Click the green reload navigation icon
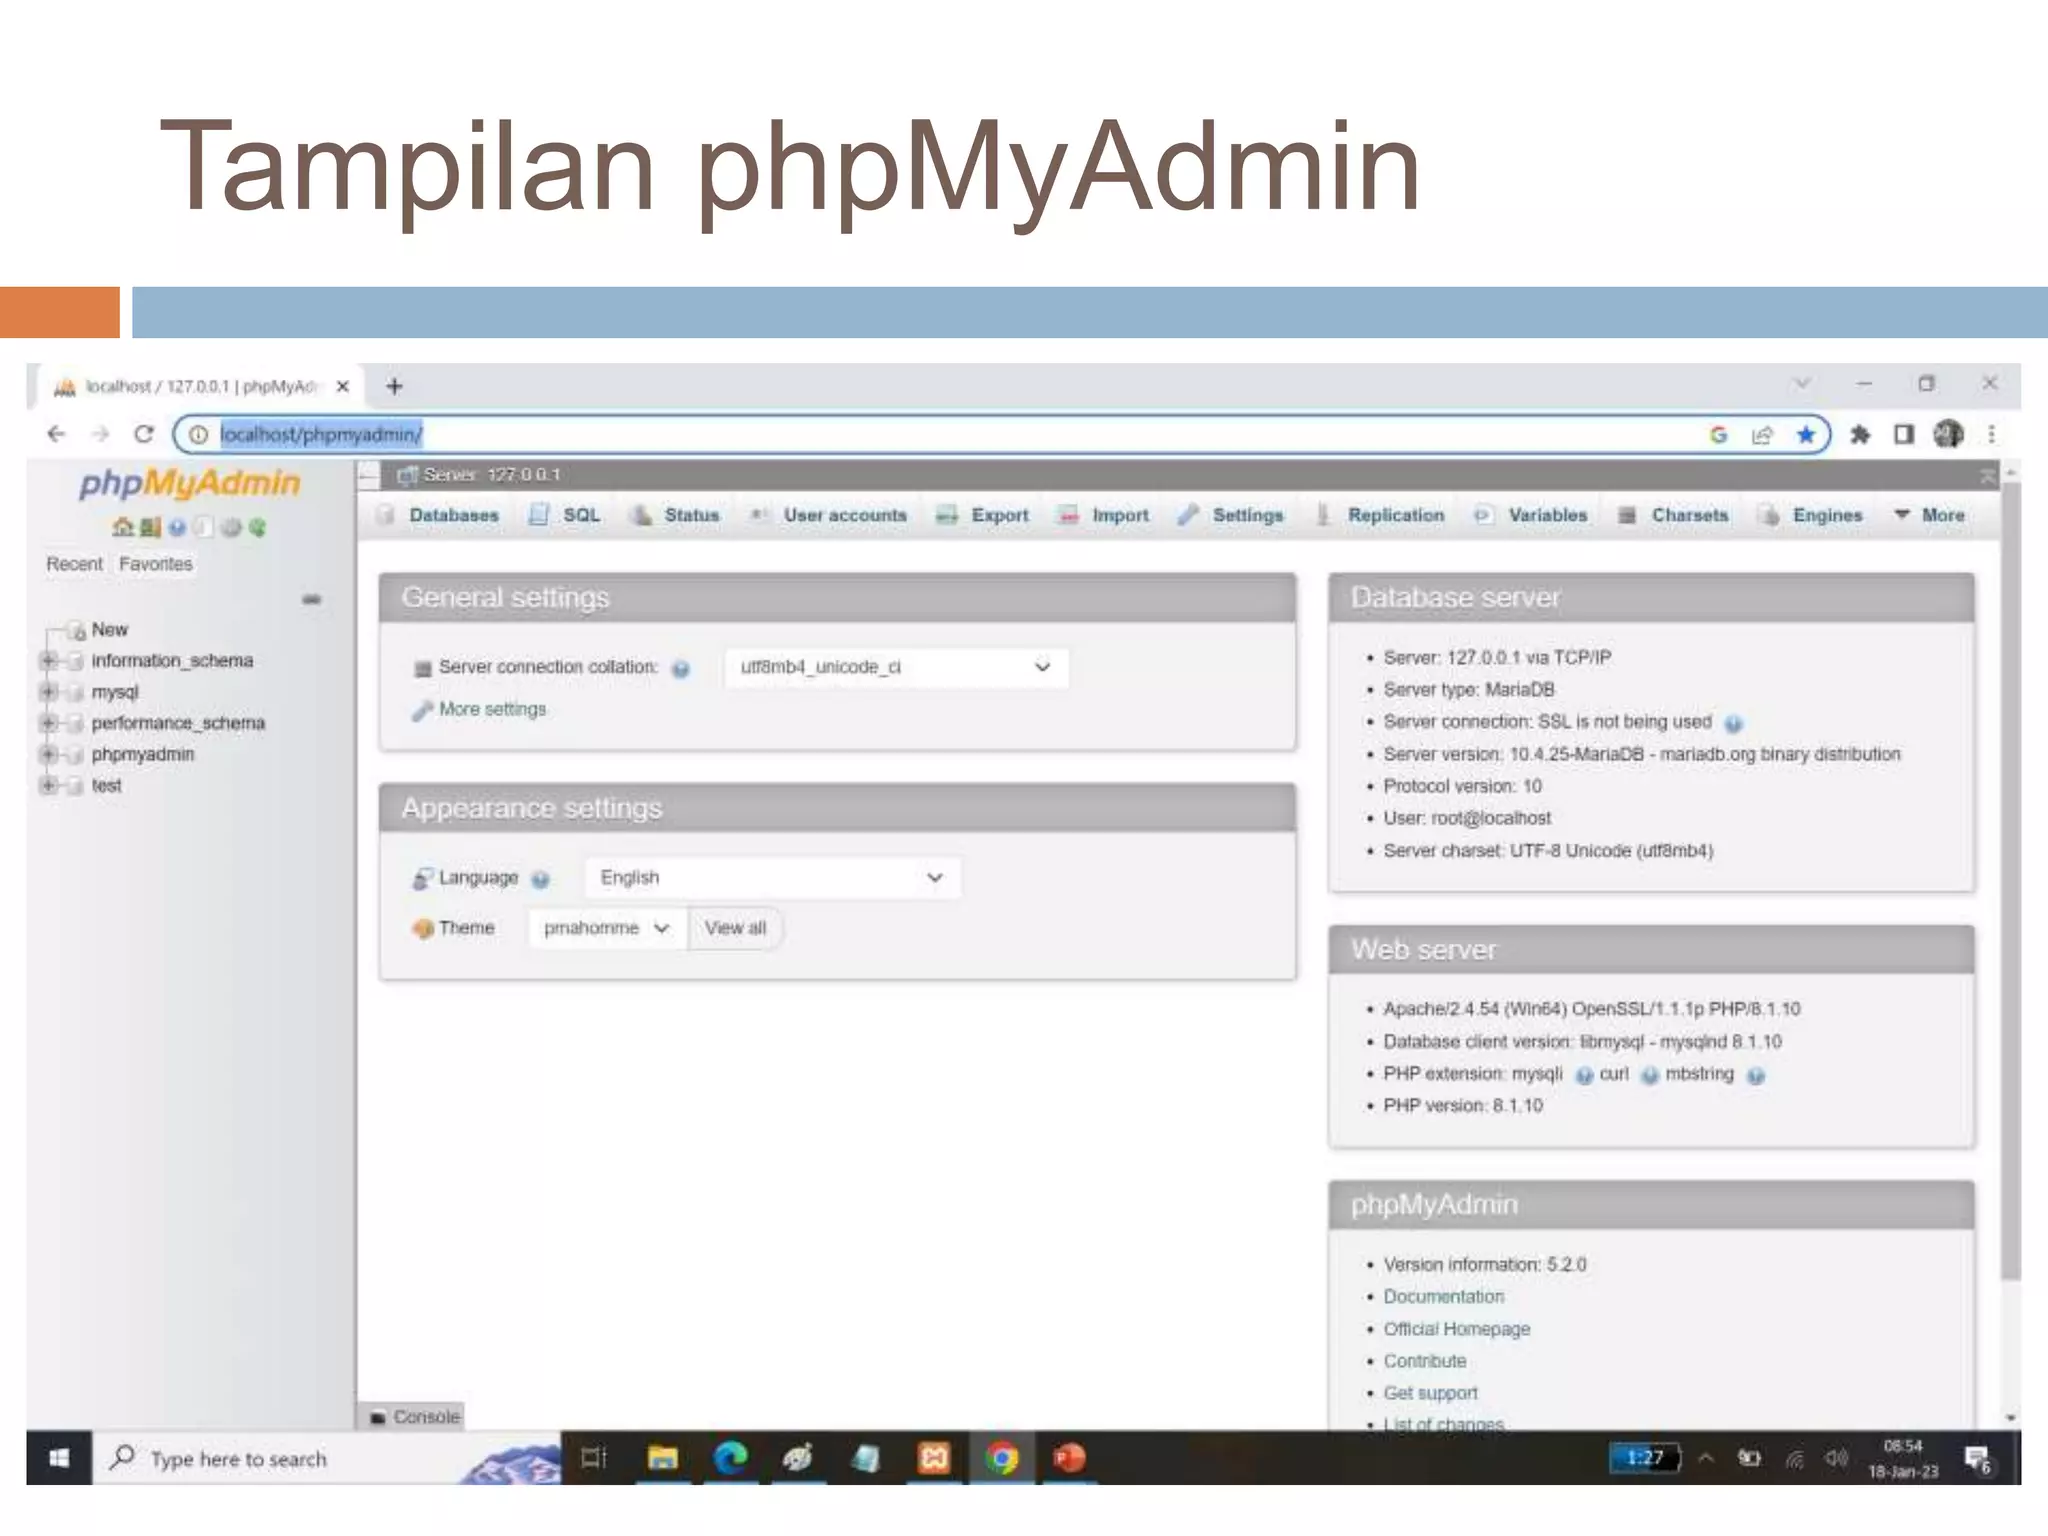 tap(257, 527)
